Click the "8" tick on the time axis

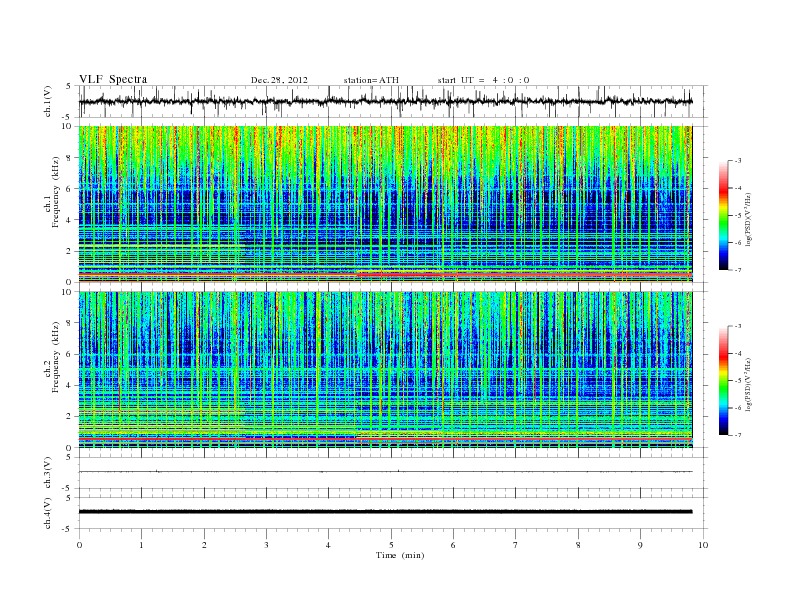578,545
